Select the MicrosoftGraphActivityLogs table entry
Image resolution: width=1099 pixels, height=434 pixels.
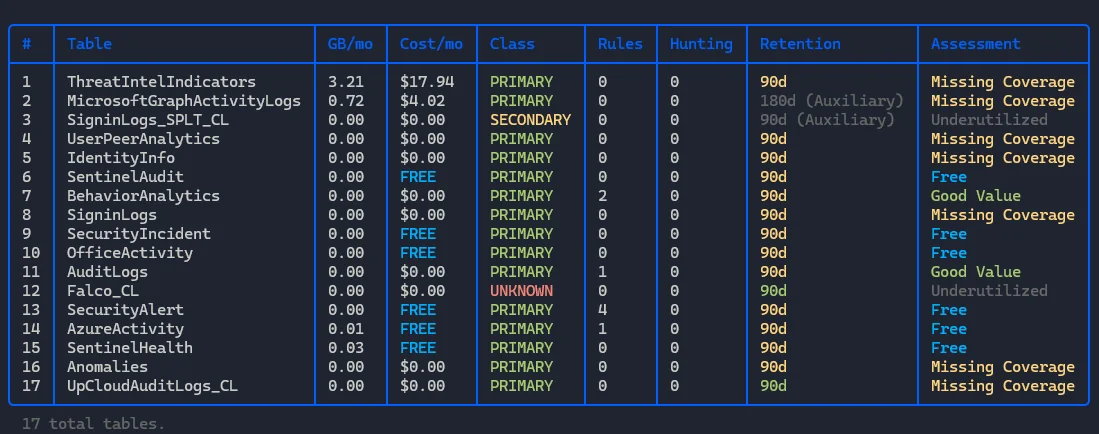click(183, 101)
